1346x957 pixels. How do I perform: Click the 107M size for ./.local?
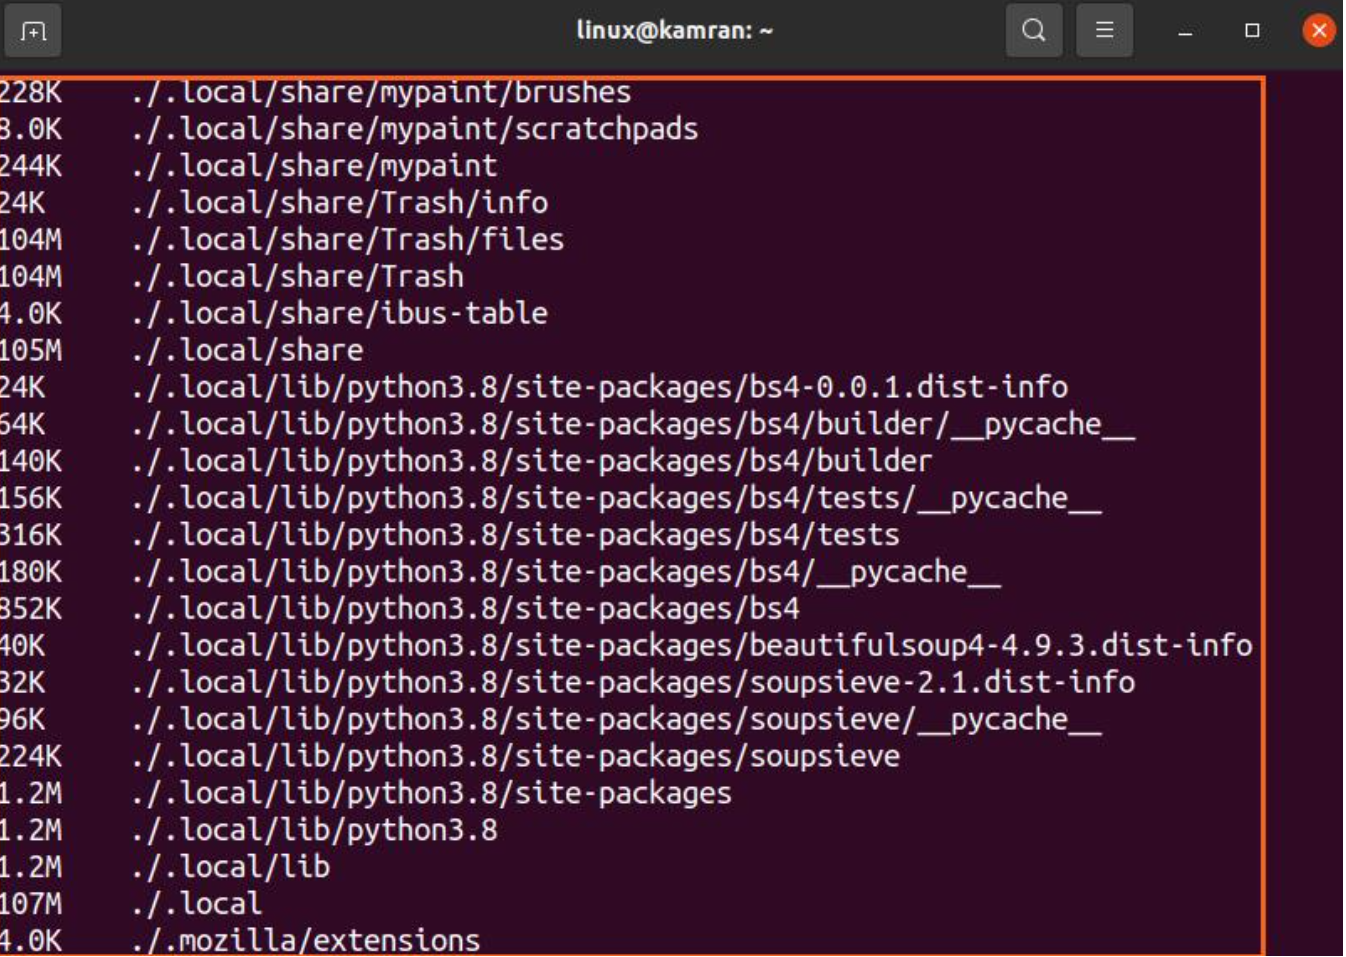pos(30,904)
